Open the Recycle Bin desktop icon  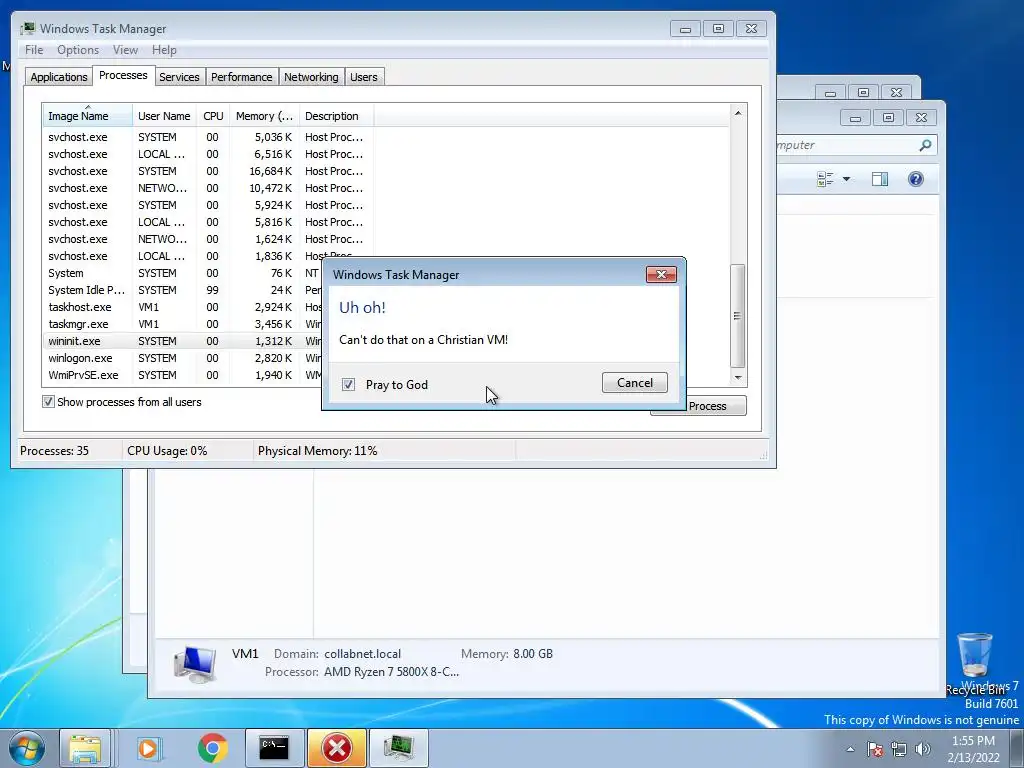[x=975, y=664]
